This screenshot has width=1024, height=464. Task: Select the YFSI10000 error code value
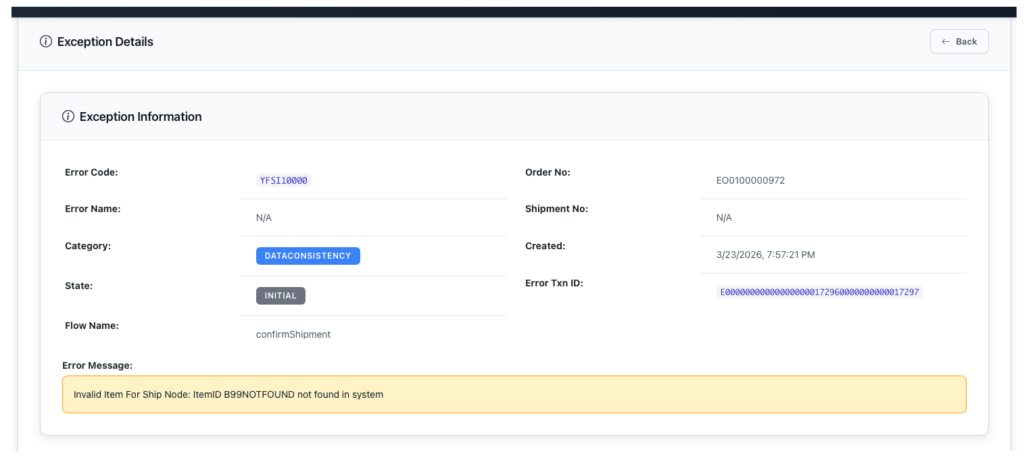pos(283,181)
